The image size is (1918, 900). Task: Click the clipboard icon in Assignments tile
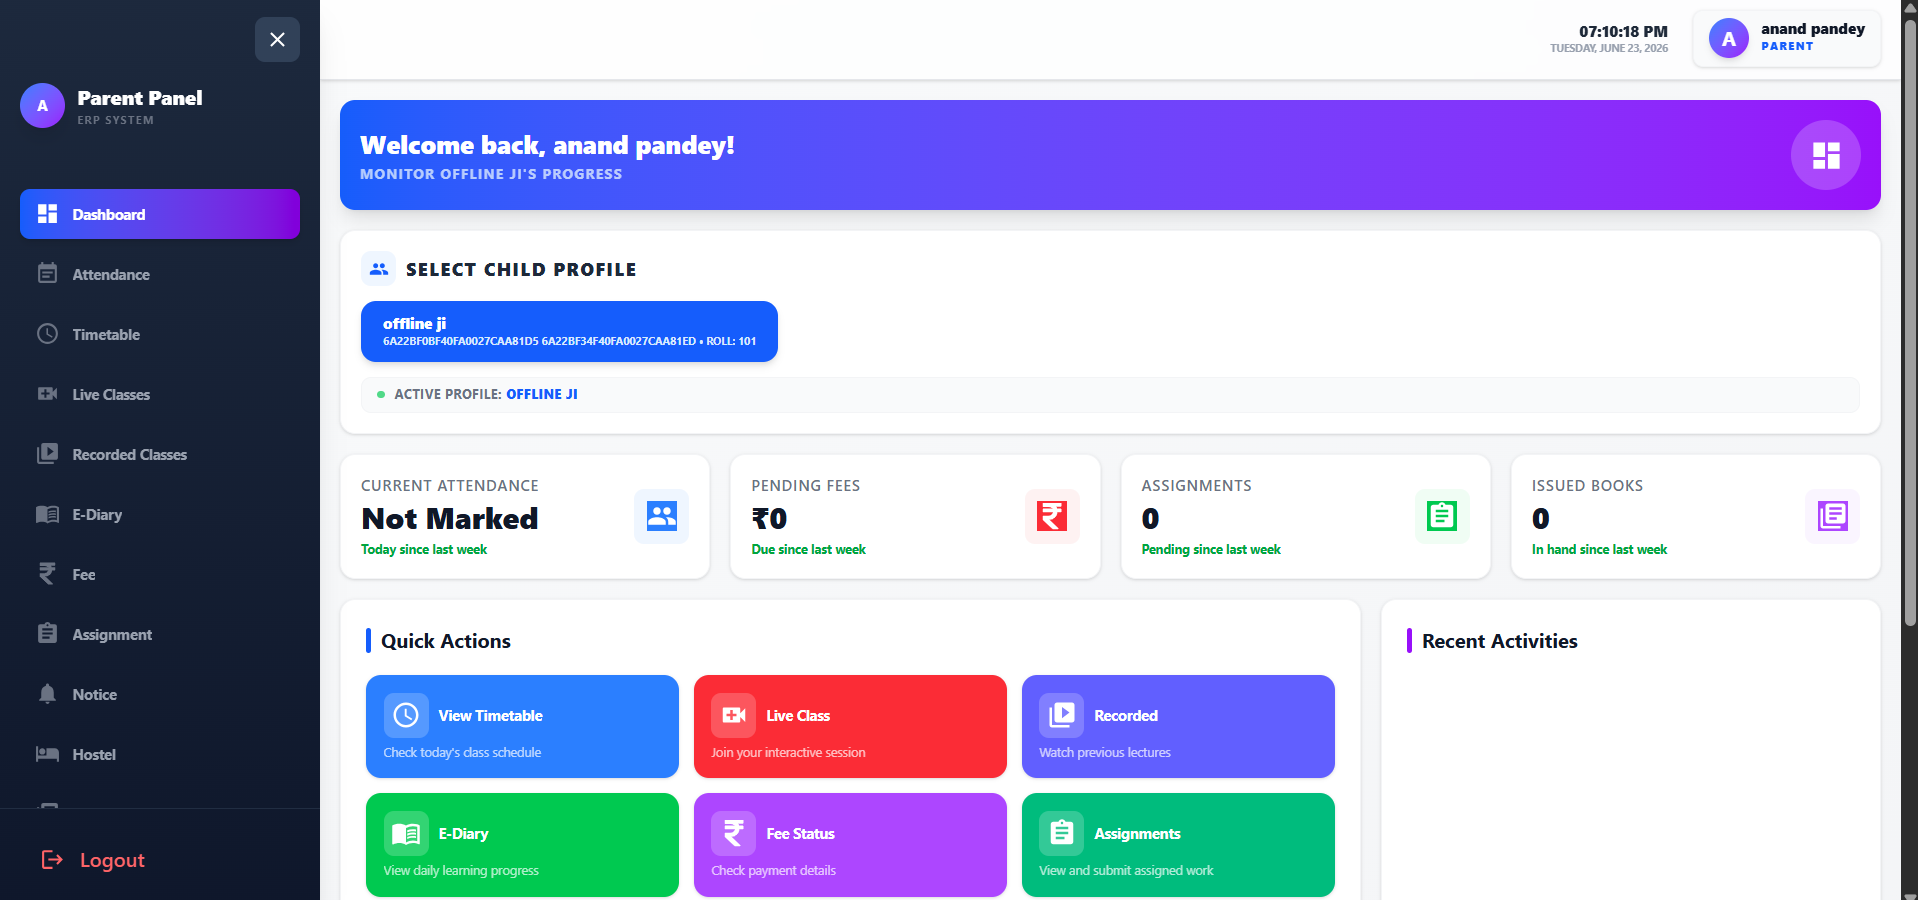1061,833
